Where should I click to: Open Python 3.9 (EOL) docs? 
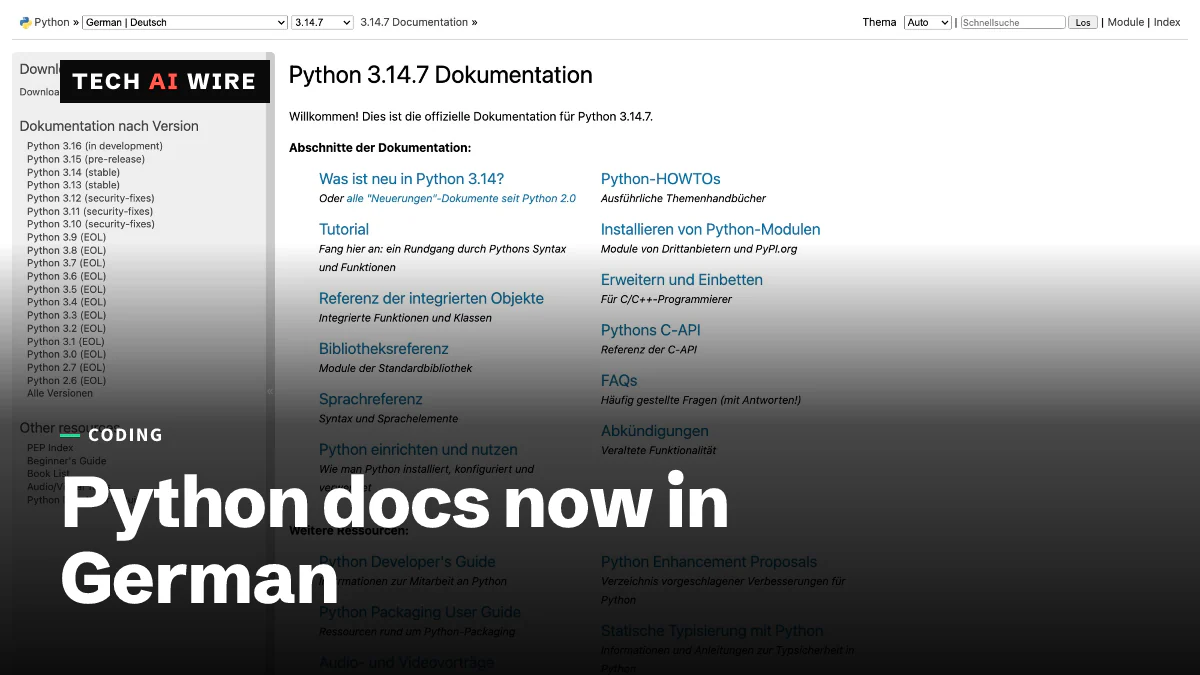66,237
